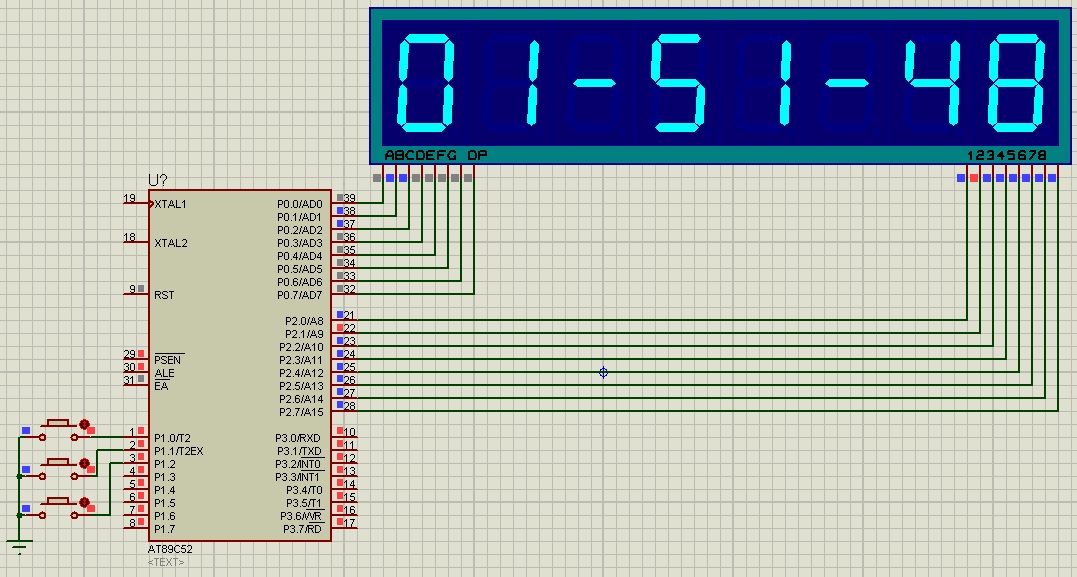Toggle latch circle of push button on P1.1
This screenshot has width=1077, height=577.
84,464
